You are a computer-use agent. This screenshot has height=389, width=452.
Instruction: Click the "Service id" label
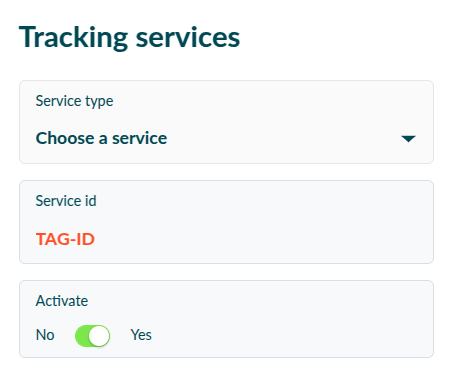coord(66,201)
